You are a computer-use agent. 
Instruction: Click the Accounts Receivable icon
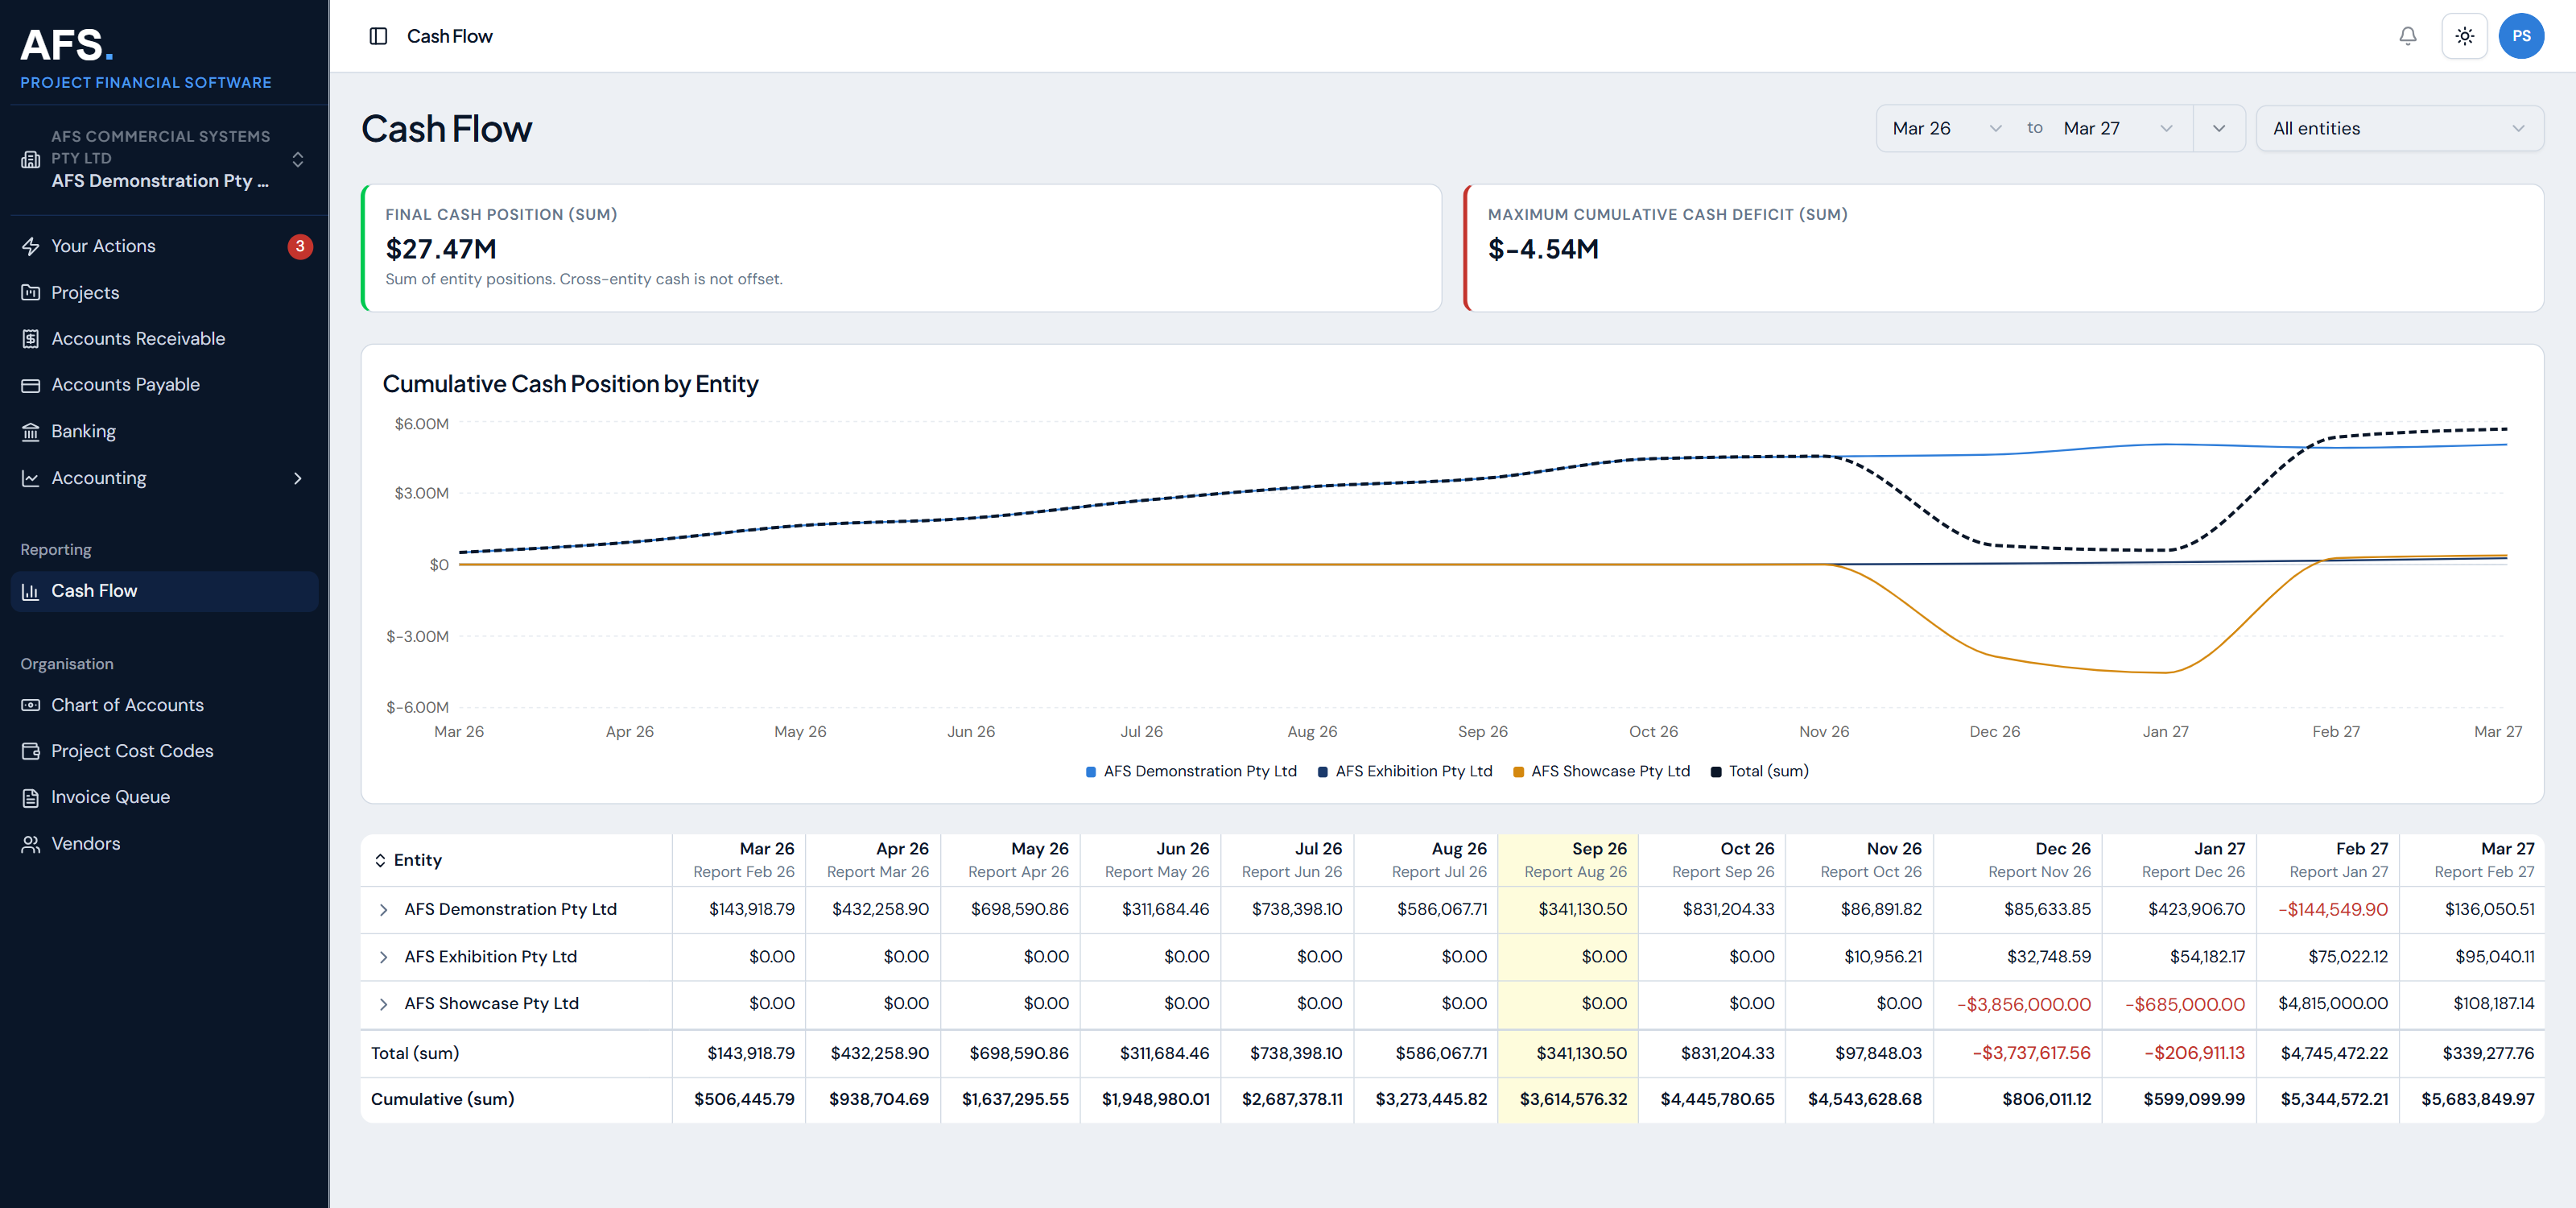pos(31,339)
